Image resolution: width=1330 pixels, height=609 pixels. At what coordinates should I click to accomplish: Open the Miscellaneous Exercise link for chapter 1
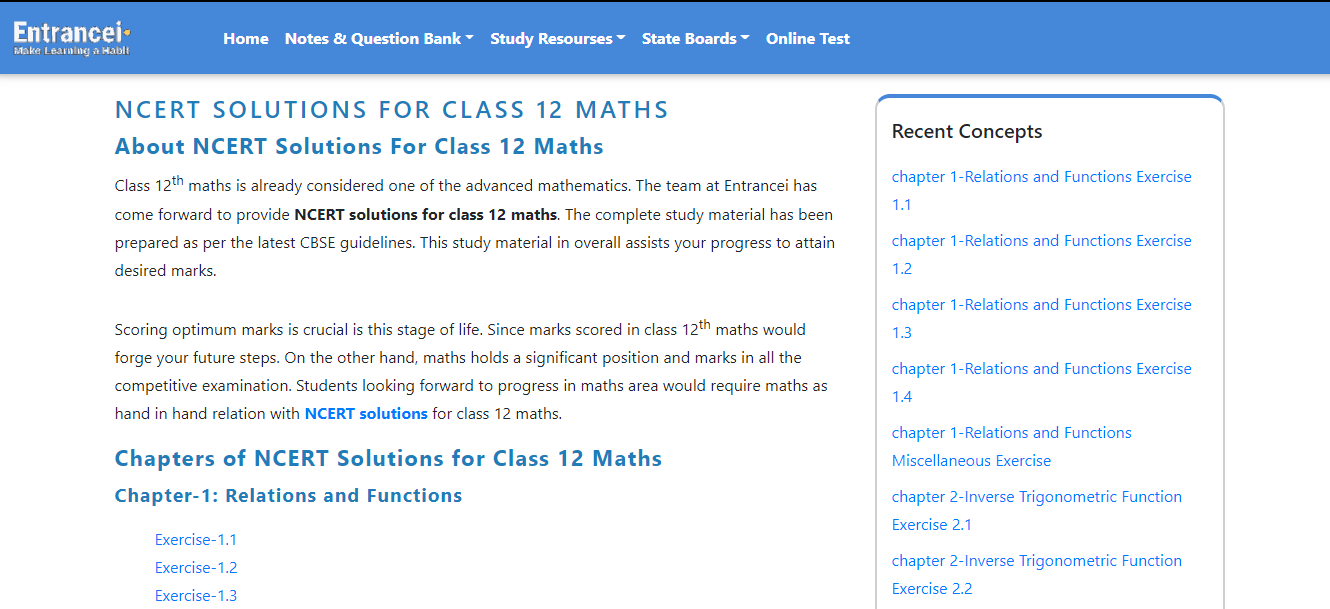tap(1011, 446)
